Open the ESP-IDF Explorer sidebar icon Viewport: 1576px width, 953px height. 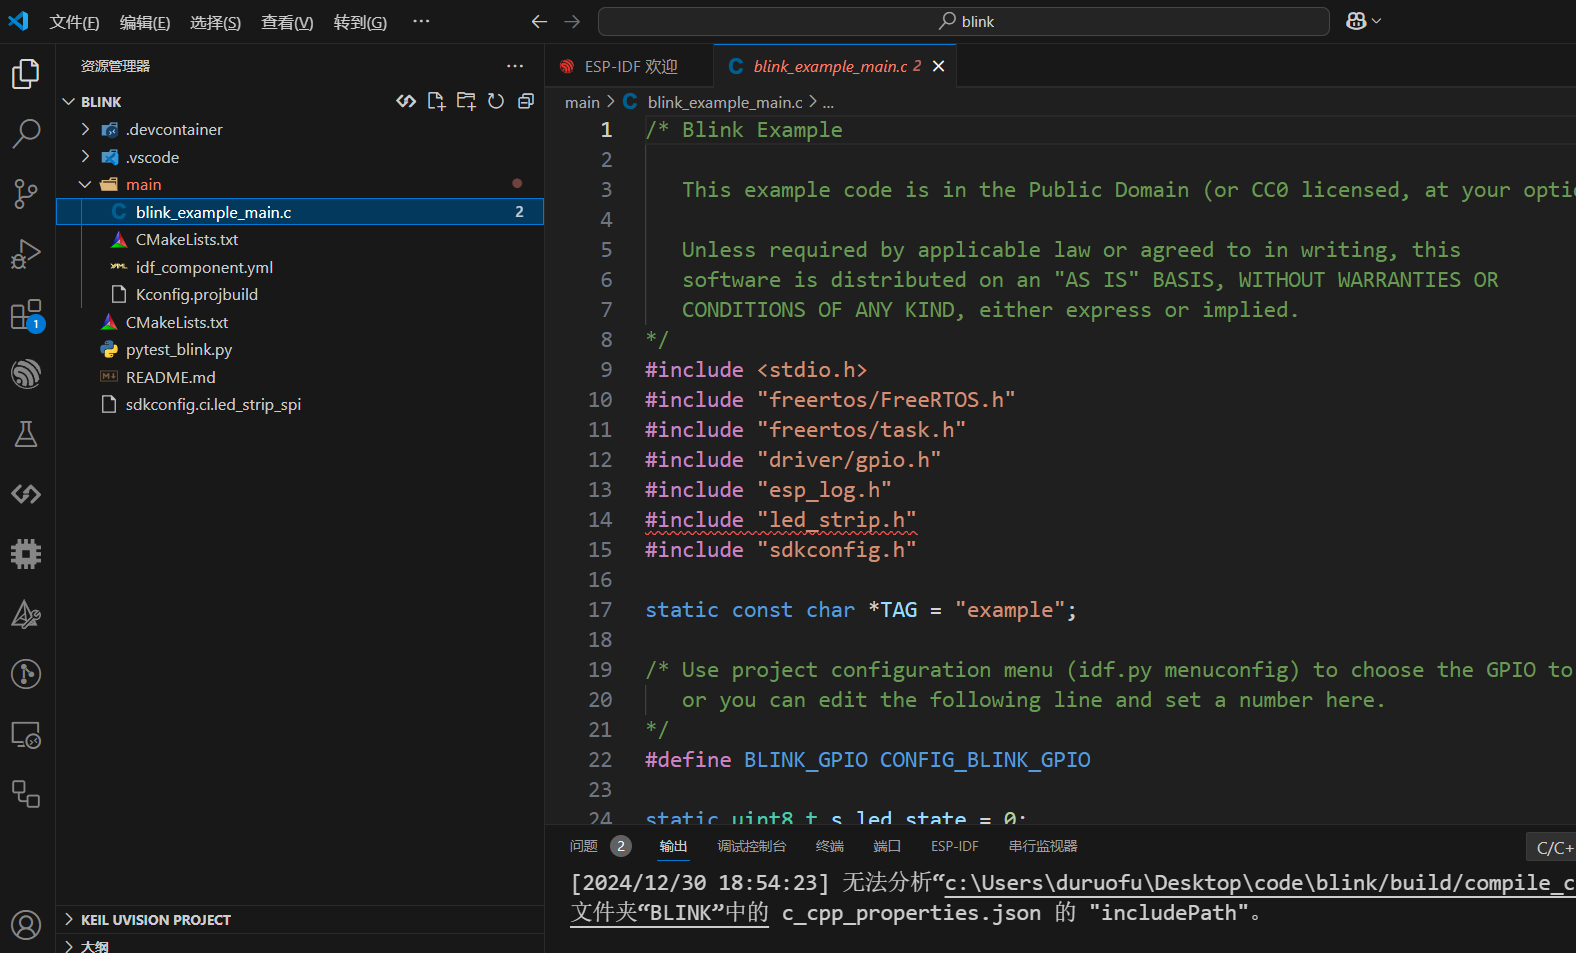coord(26,374)
